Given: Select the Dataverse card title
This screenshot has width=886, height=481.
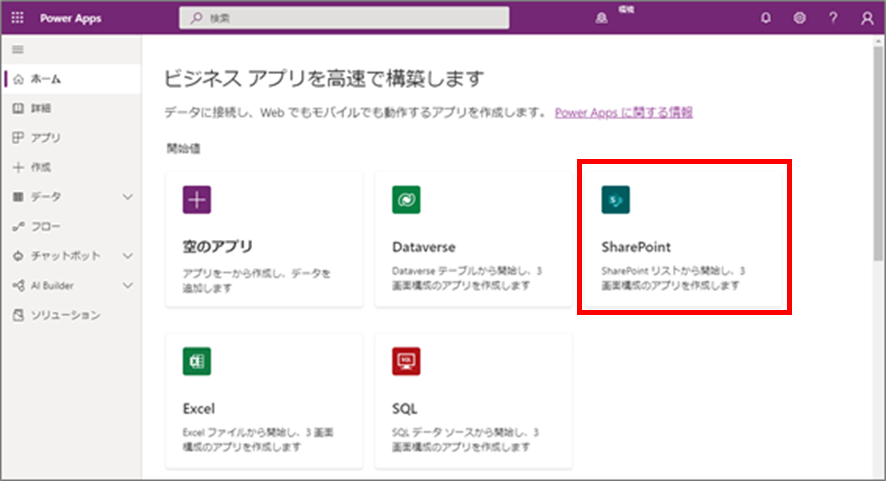Looking at the screenshot, I should 424,247.
